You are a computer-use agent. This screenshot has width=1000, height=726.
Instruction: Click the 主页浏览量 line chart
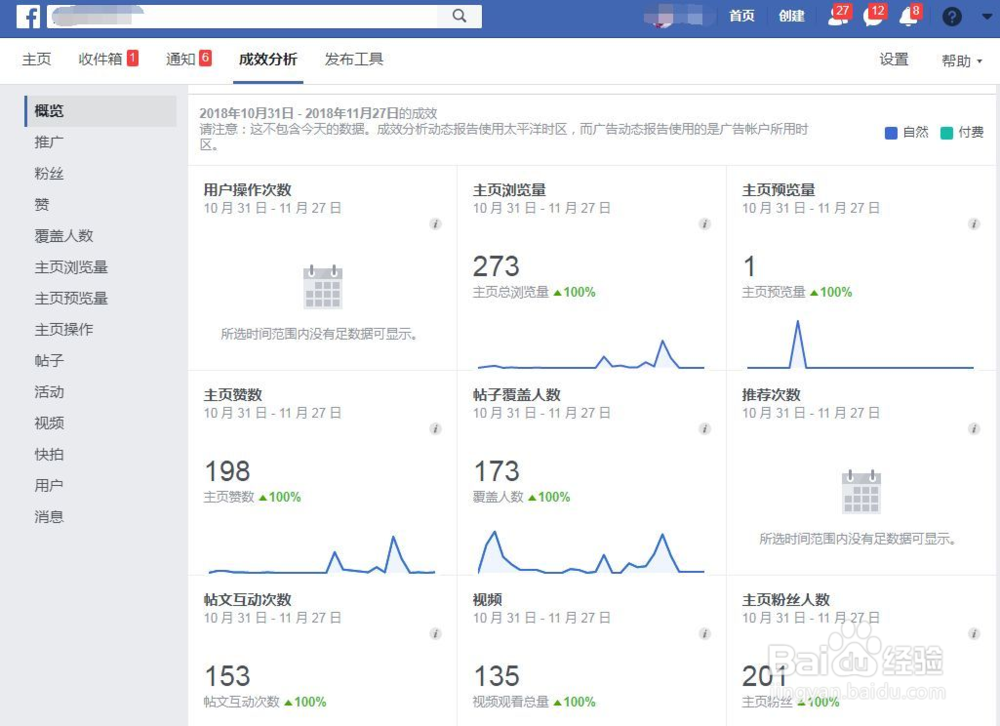[591, 354]
